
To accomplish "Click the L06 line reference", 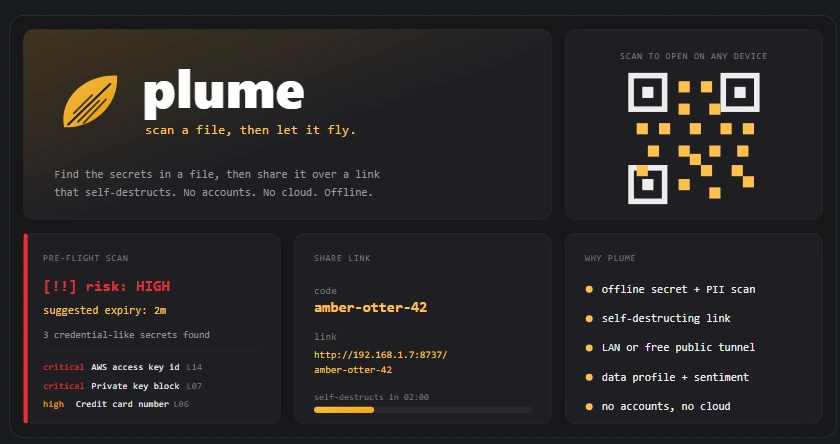I will pyautogui.click(x=181, y=404).
